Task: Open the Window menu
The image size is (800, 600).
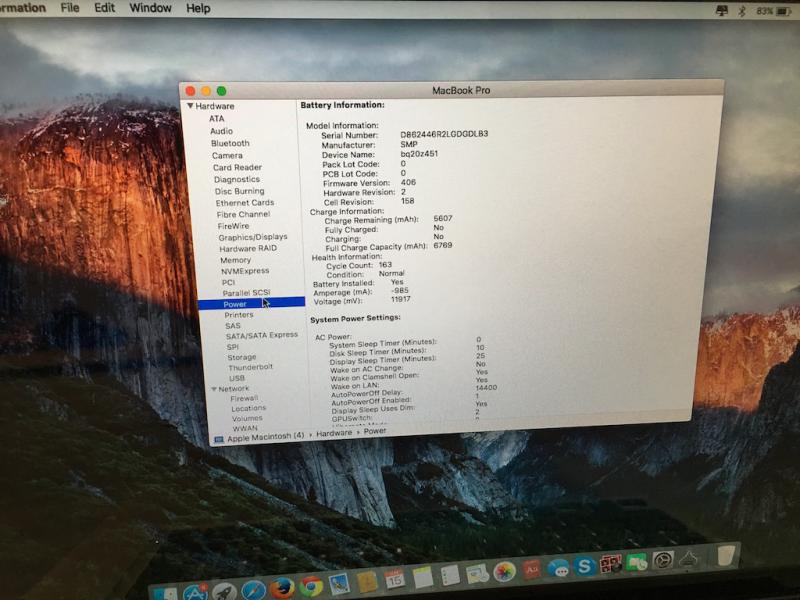Action: tap(150, 8)
